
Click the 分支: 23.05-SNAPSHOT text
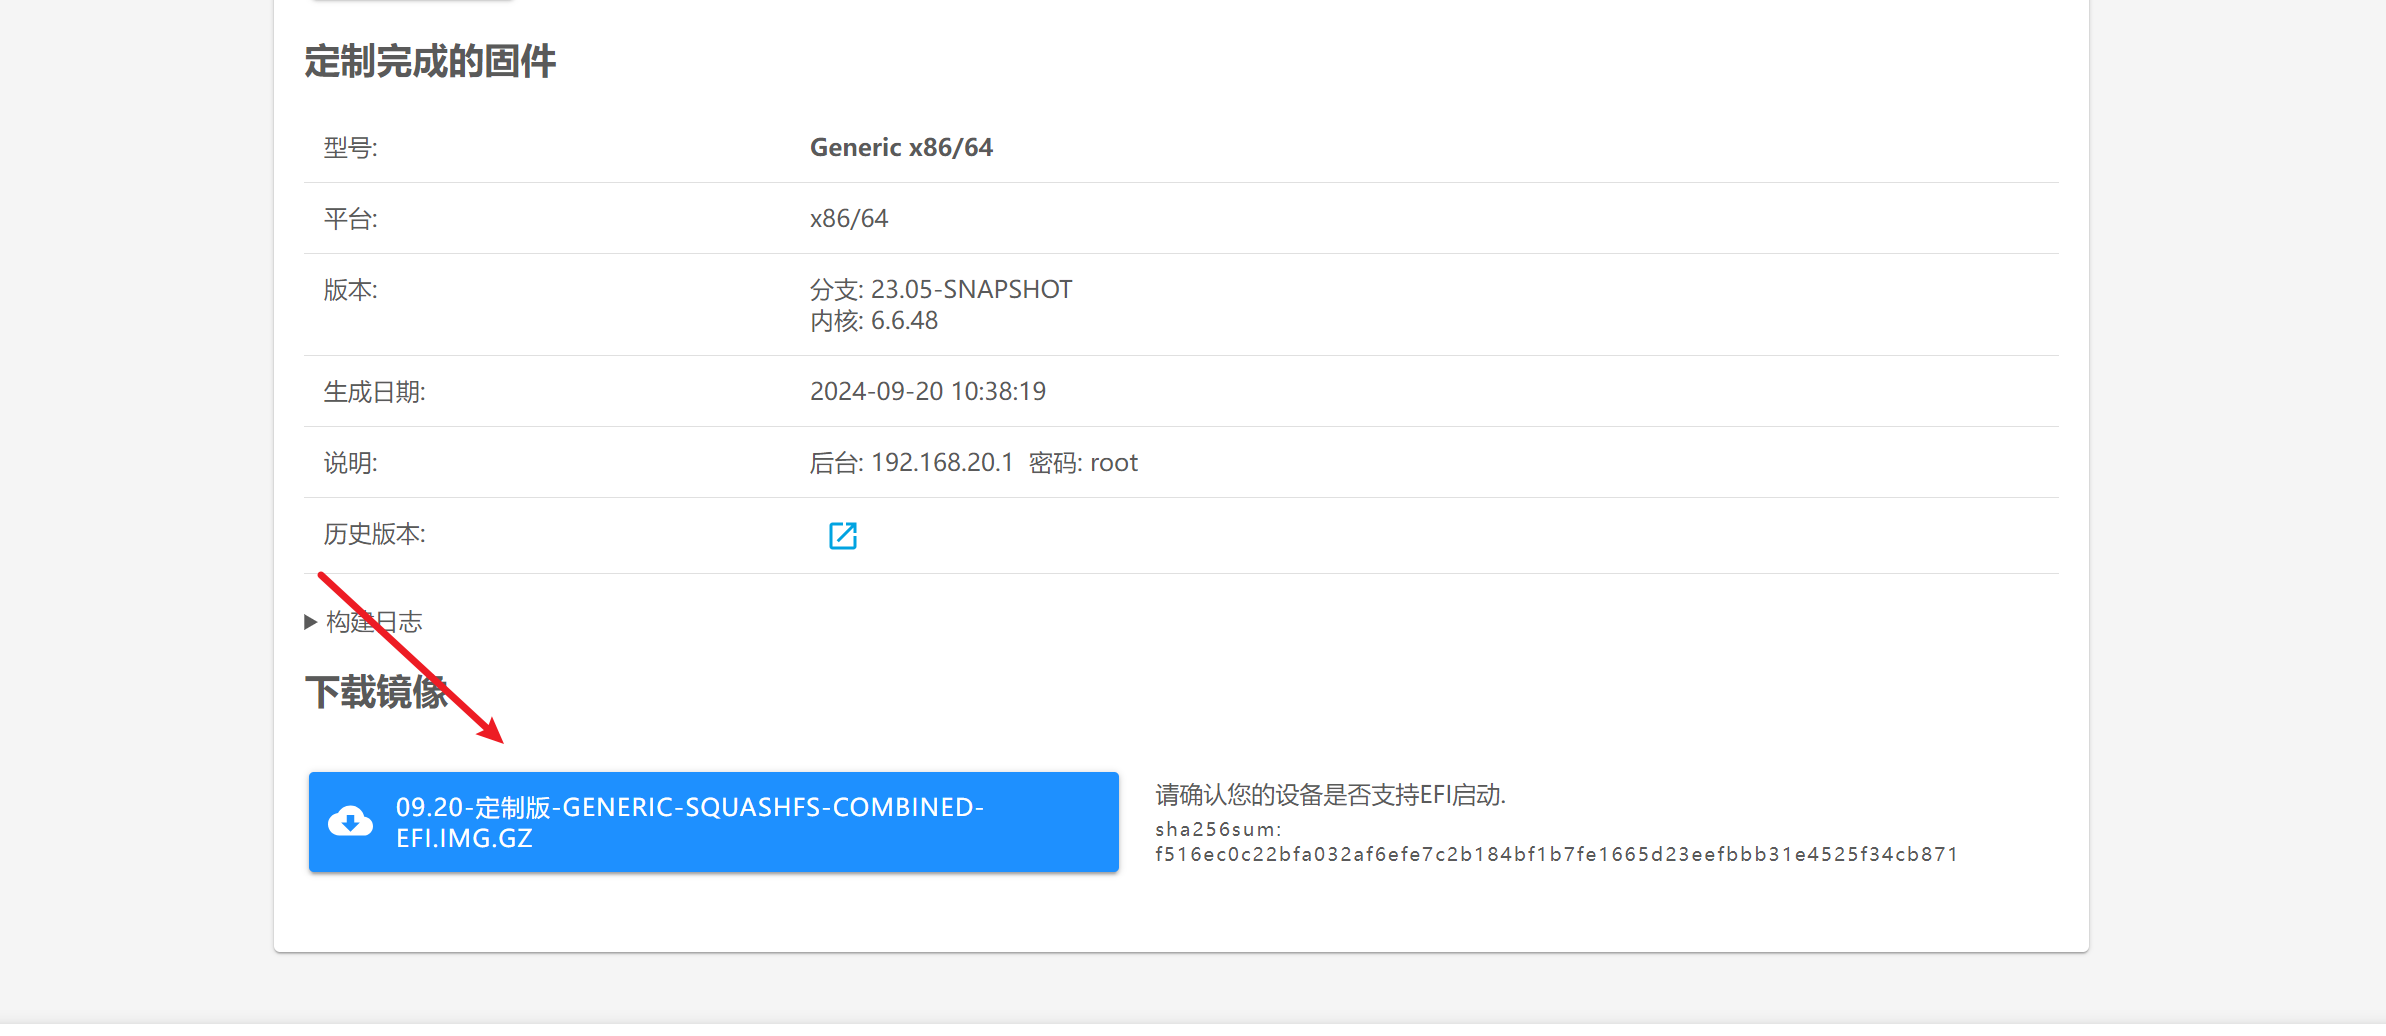point(940,290)
